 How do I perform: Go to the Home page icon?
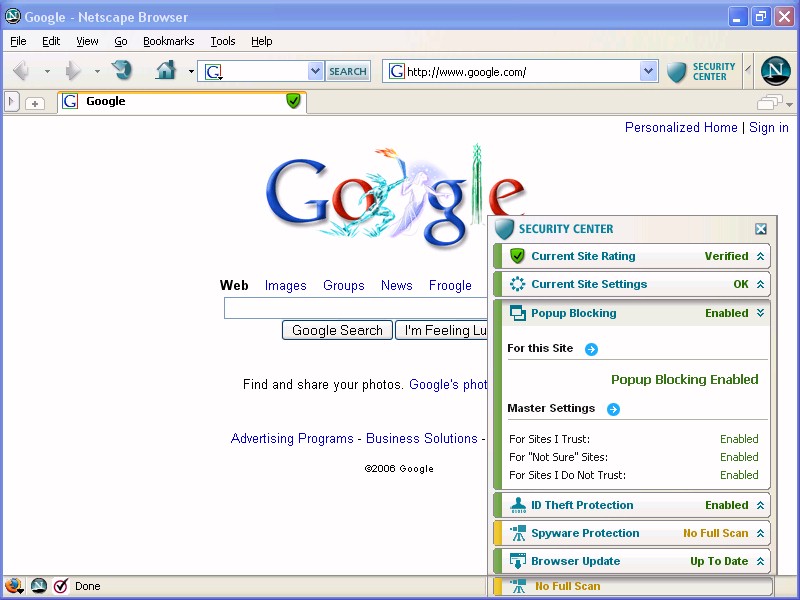pos(166,70)
